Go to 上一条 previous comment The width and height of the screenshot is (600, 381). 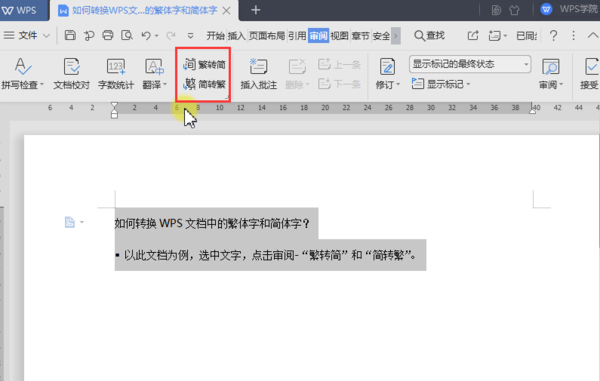click(339, 64)
